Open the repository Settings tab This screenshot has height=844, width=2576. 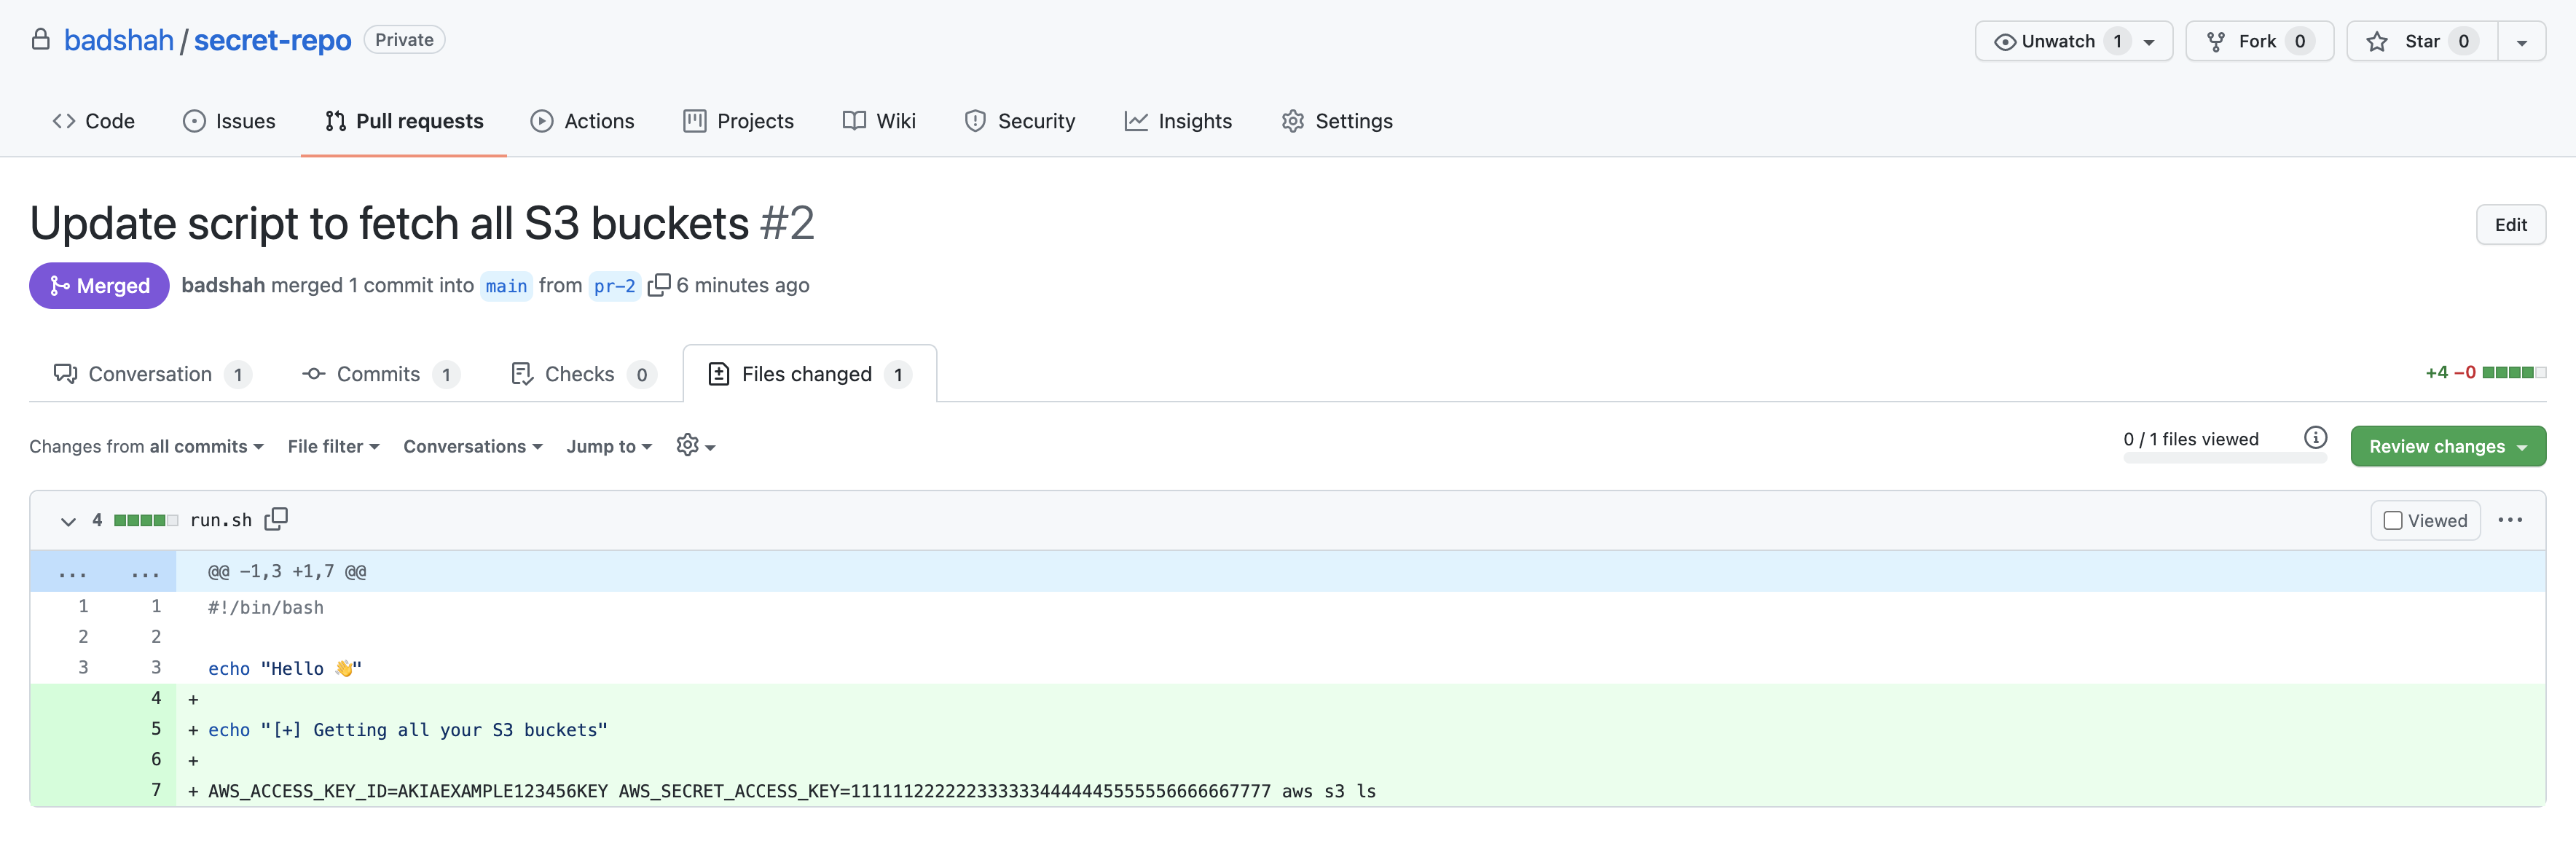click(x=1336, y=121)
